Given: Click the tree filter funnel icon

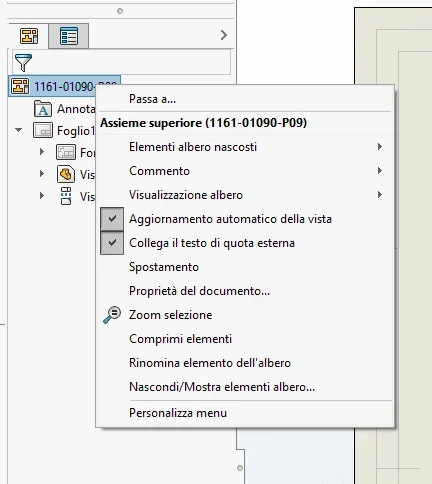Looking at the screenshot, I should pos(23,63).
